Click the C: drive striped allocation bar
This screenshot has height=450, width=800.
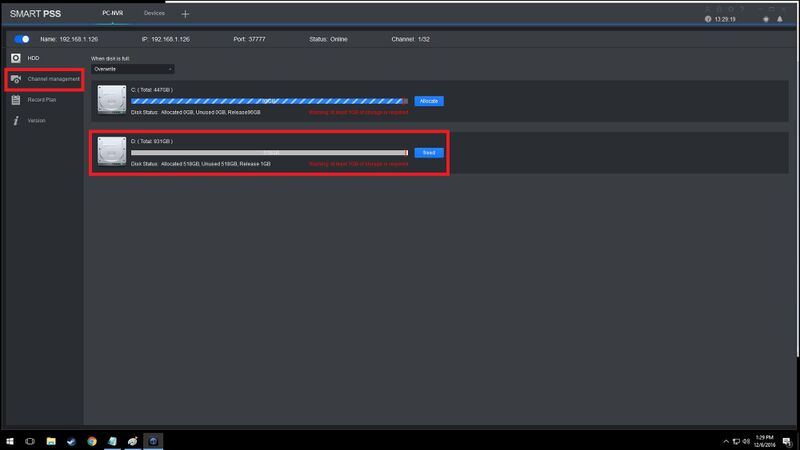pyautogui.click(x=269, y=101)
